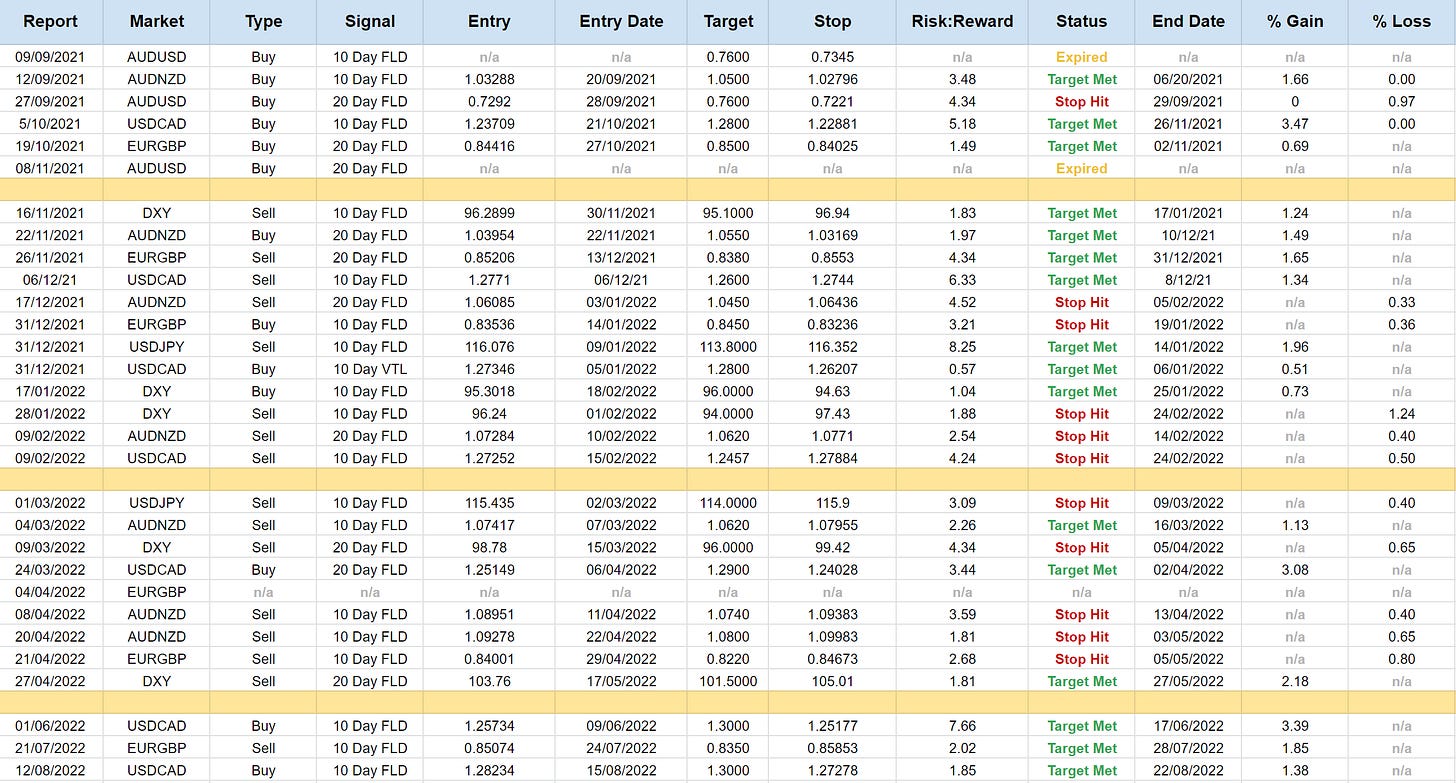
Task: Click the % Gain column header
Action: point(1295,21)
